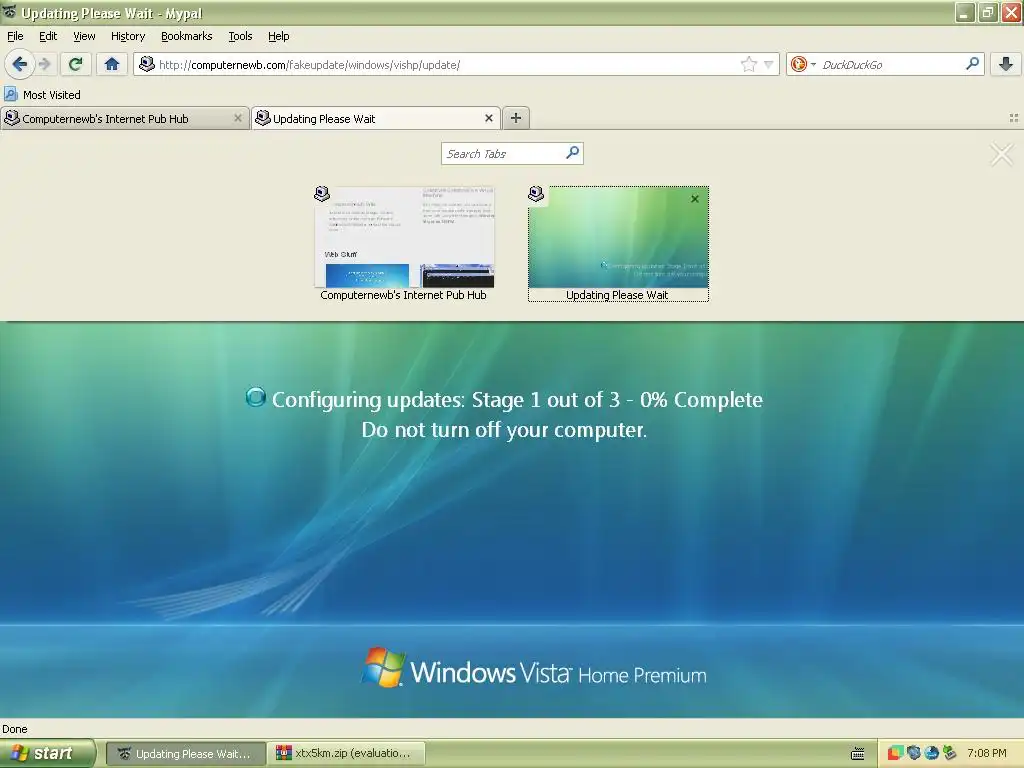The width and height of the screenshot is (1024, 768).
Task: Open the File menu
Action: pos(15,36)
